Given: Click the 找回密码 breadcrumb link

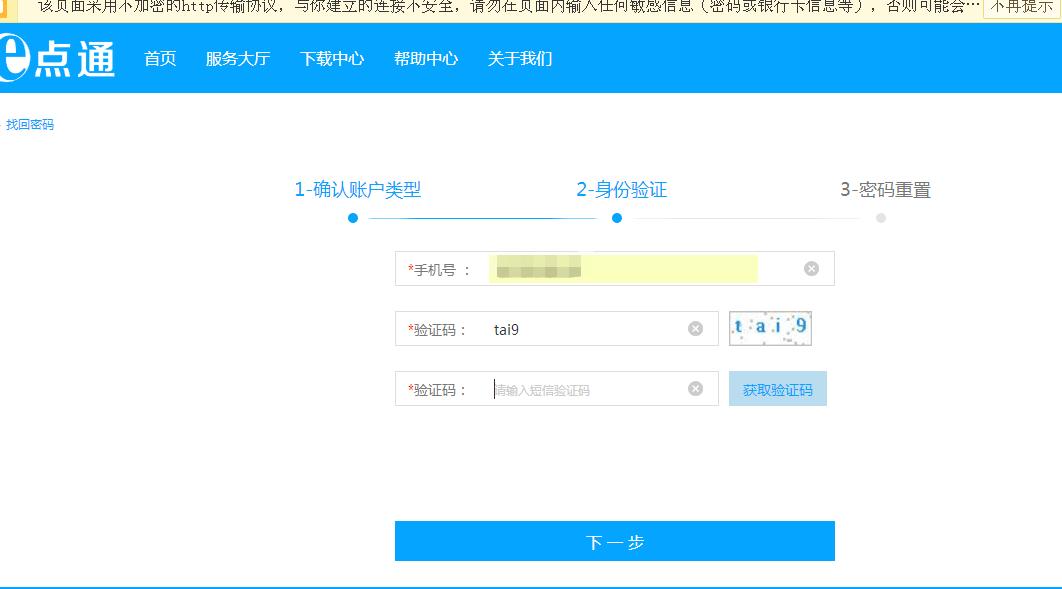Looking at the screenshot, I should click(x=29, y=124).
